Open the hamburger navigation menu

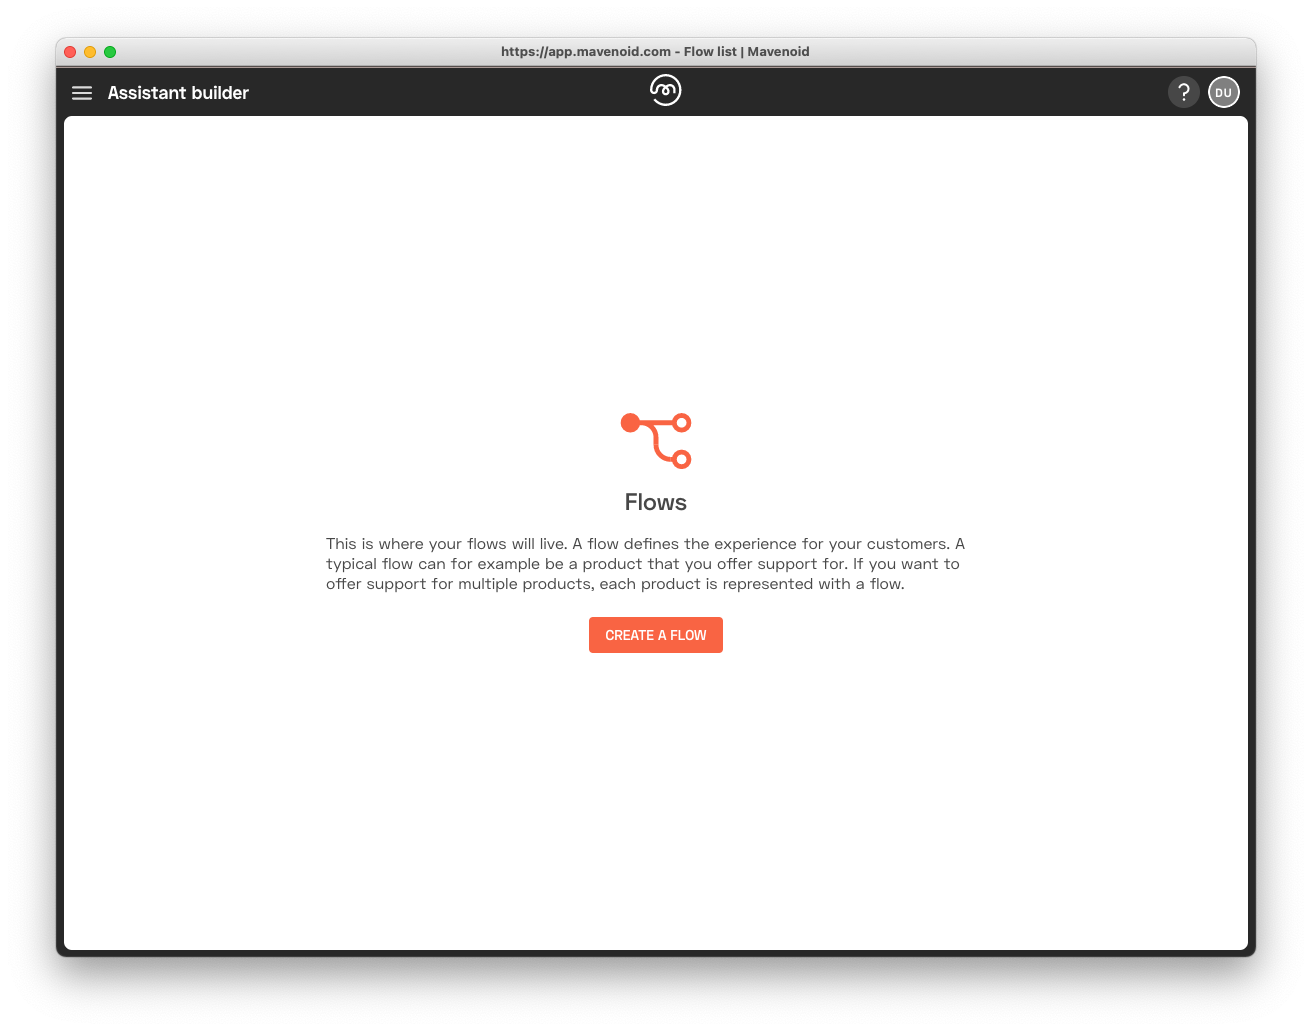click(x=82, y=93)
